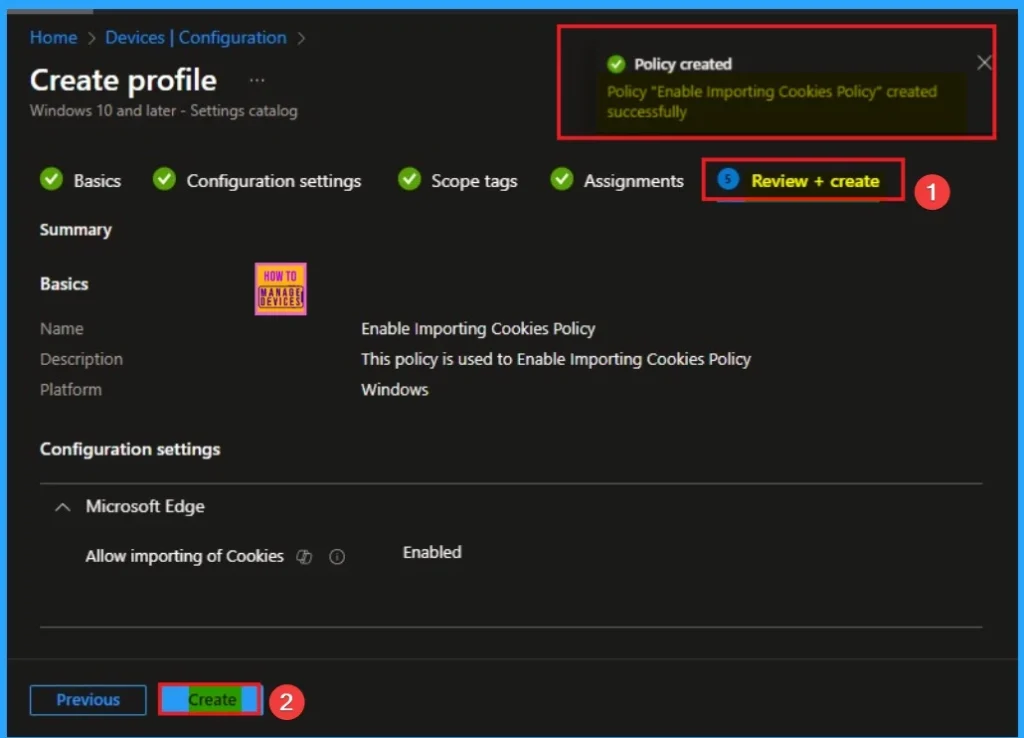Image resolution: width=1024 pixels, height=738 pixels.
Task: Click the Create button
Action: click(x=212, y=699)
